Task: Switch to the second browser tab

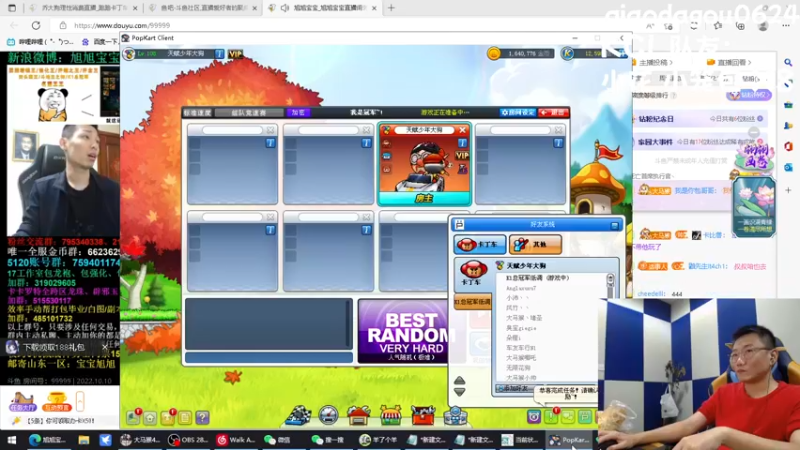Action: pyautogui.click(x=203, y=8)
